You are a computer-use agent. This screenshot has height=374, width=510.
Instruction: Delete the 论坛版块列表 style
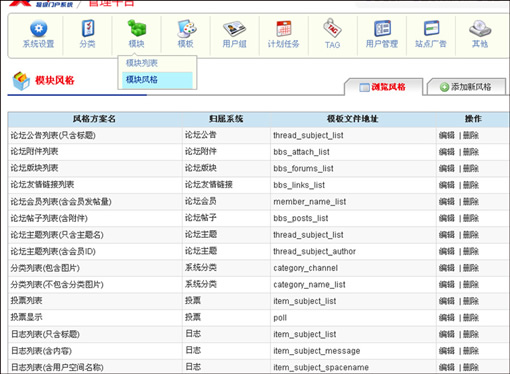tap(471, 169)
